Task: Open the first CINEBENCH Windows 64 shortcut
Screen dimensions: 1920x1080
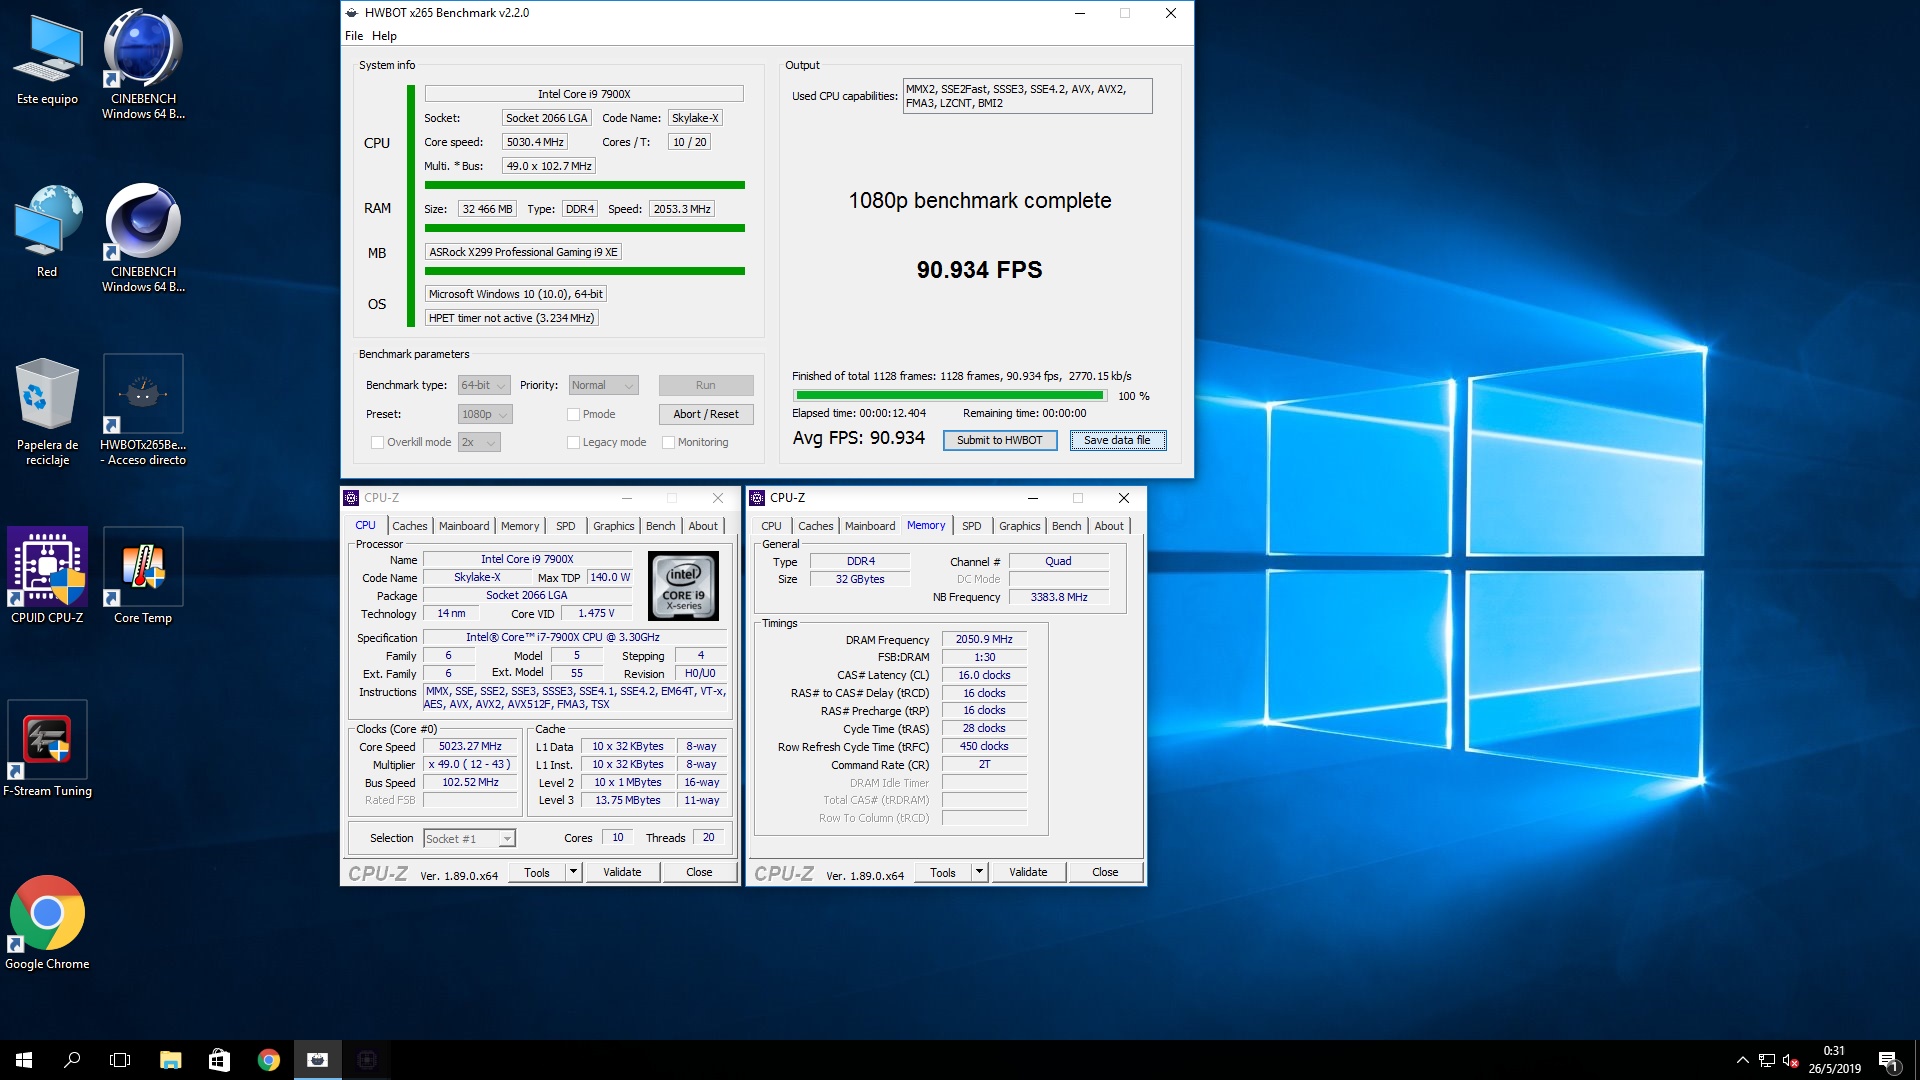Action: (x=143, y=63)
